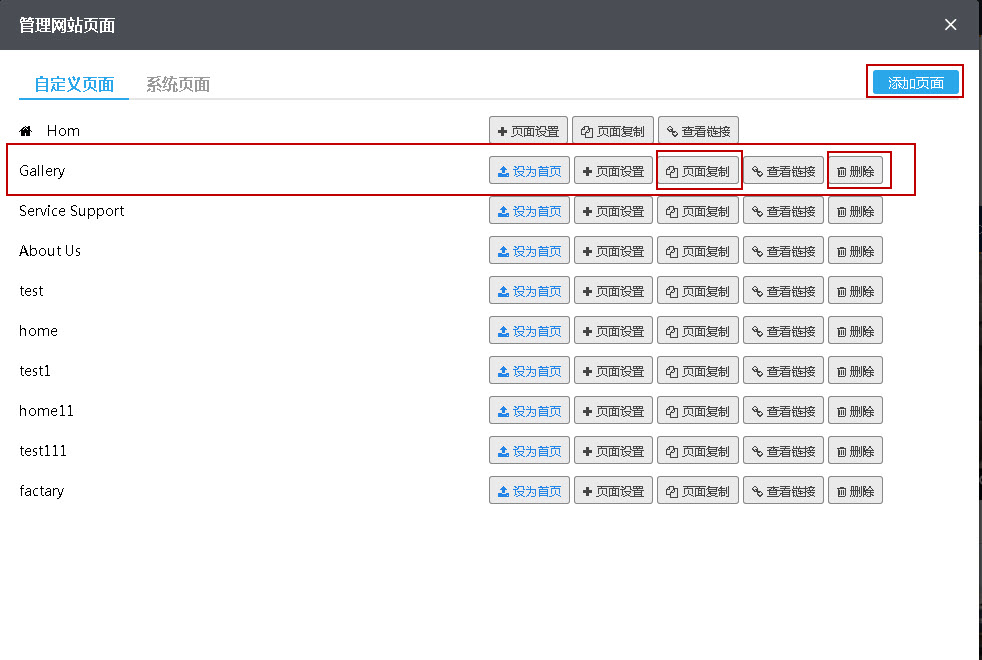Copy the About Us page
The image size is (982, 660).
(x=698, y=251)
